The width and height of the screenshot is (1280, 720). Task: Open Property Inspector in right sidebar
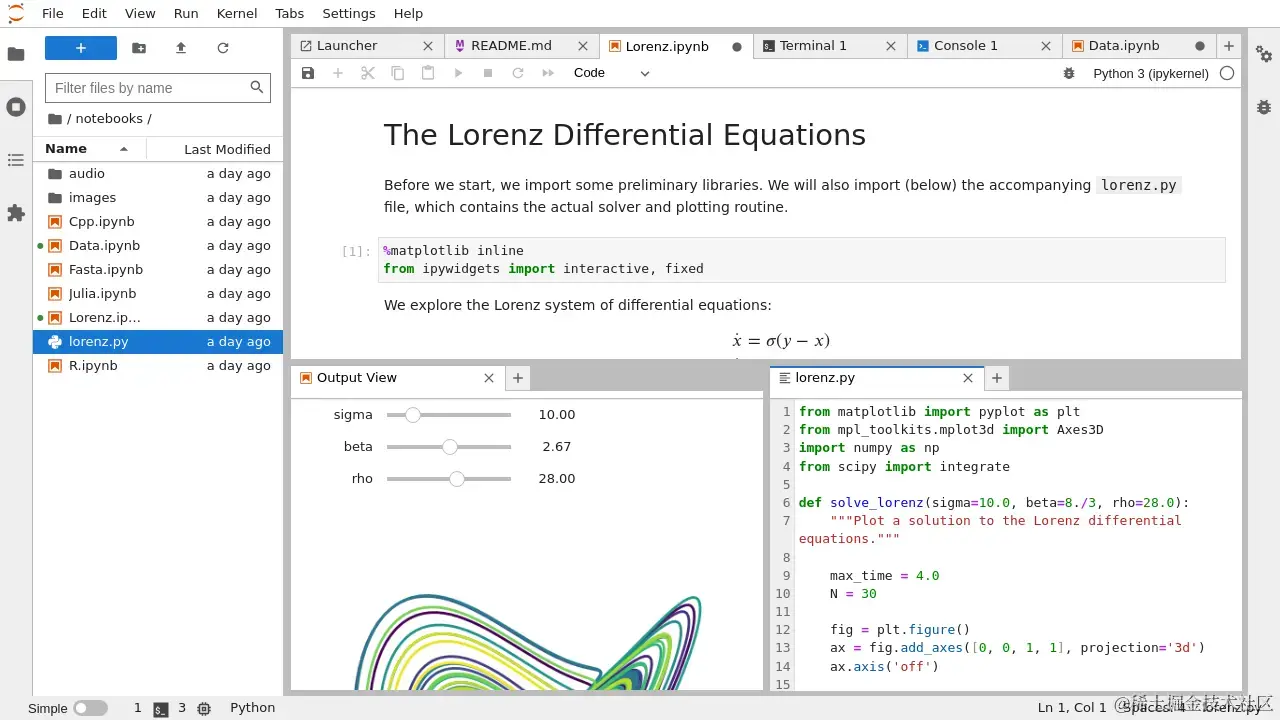(1264, 54)
